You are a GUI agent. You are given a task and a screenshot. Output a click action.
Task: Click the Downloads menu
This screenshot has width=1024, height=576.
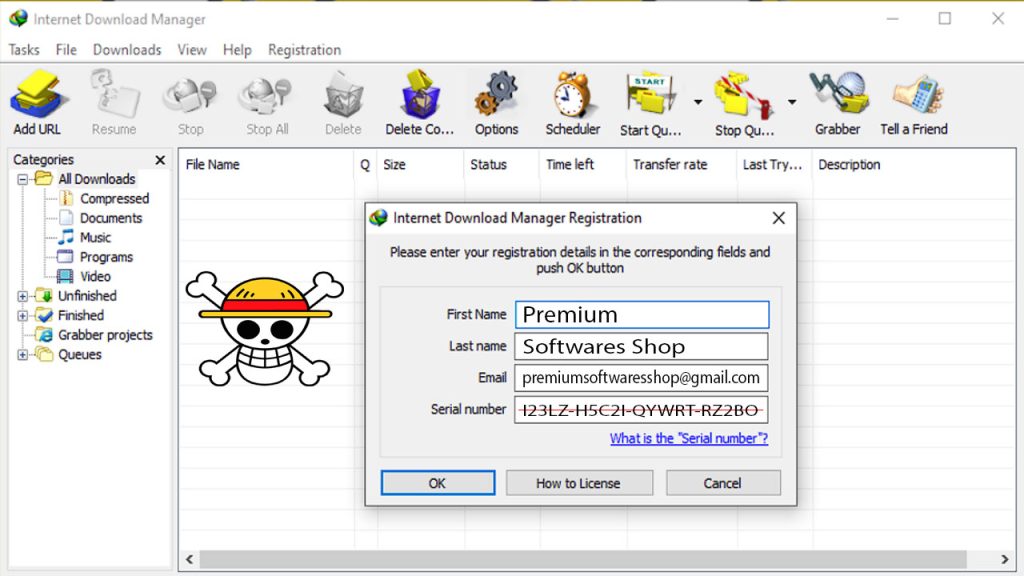[x=127, y=49]
